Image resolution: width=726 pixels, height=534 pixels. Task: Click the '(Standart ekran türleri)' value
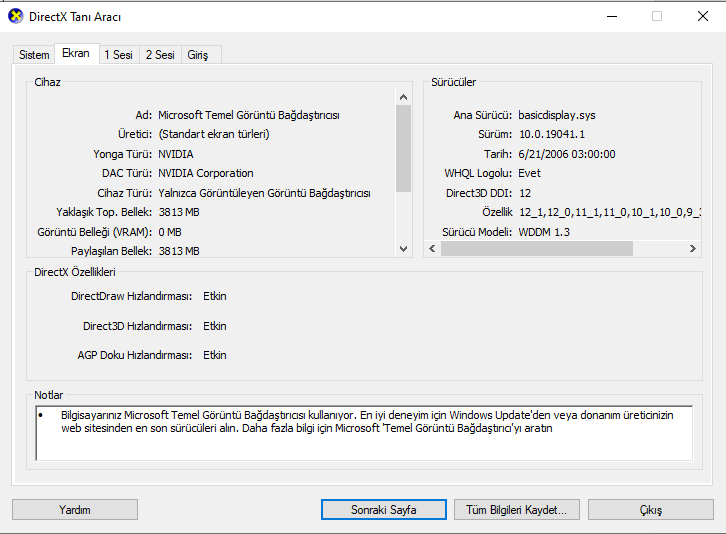[214, 134]
